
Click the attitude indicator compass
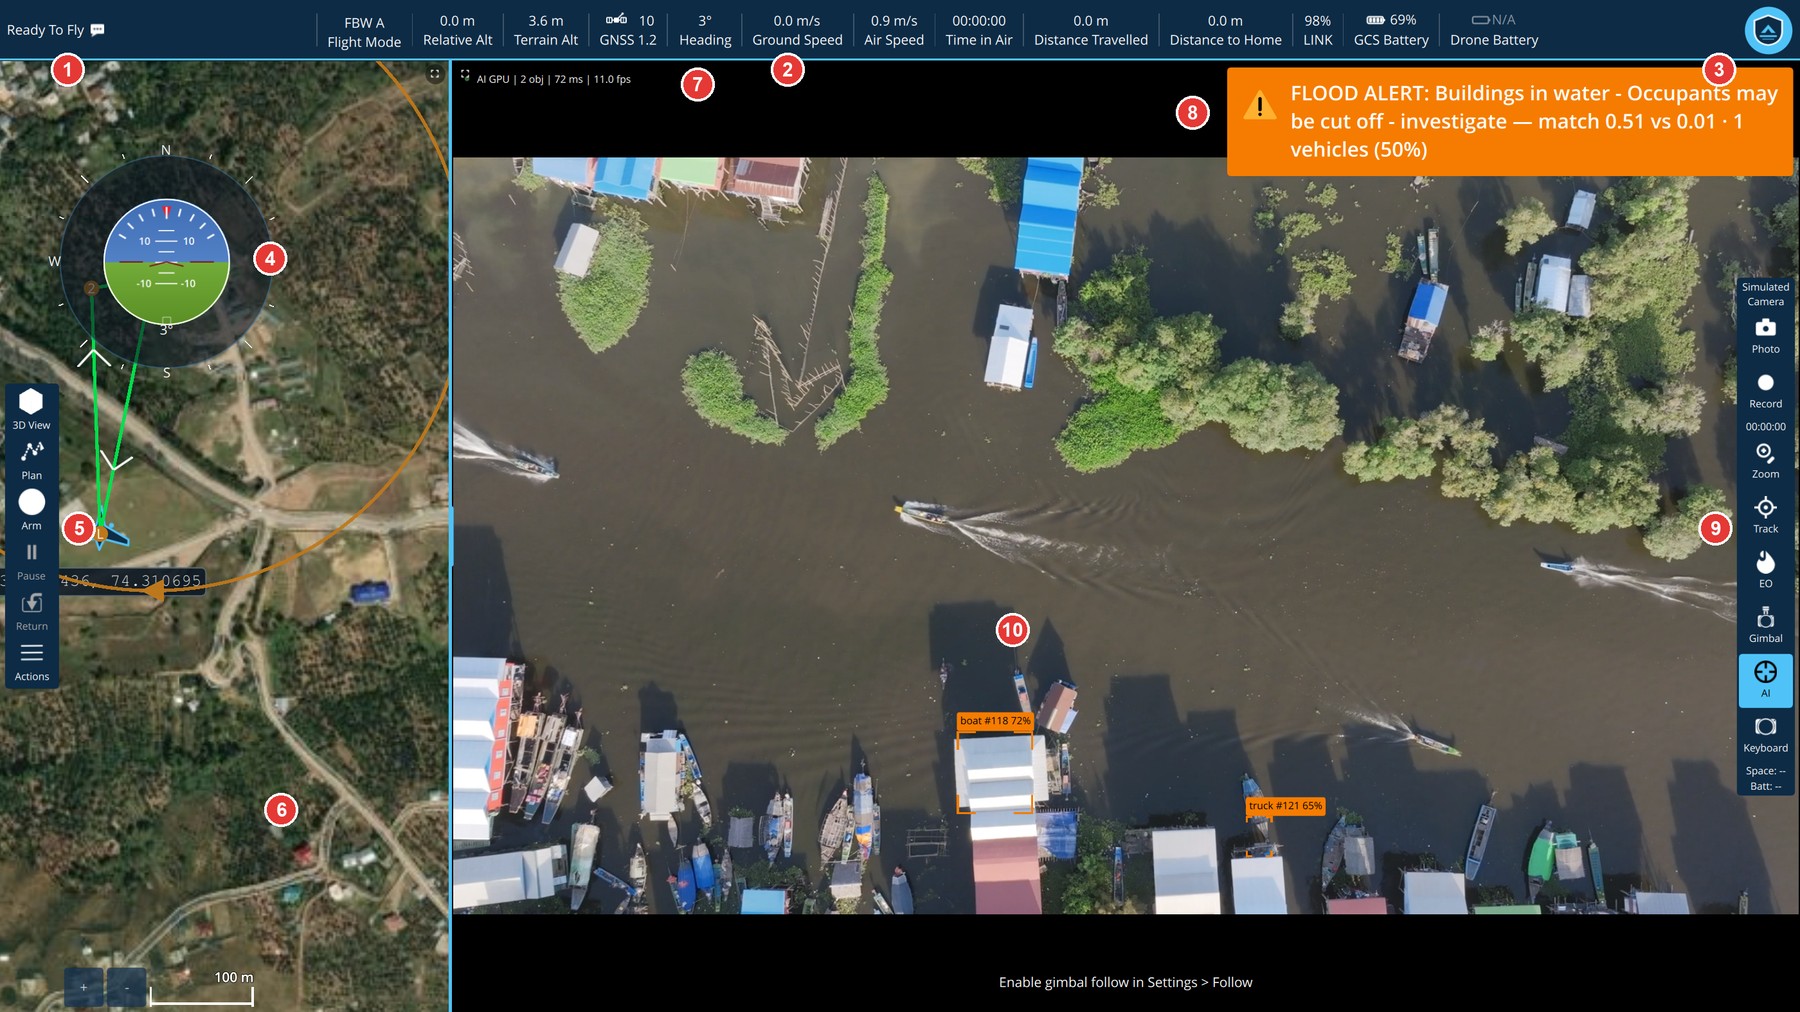pos(166,262)
